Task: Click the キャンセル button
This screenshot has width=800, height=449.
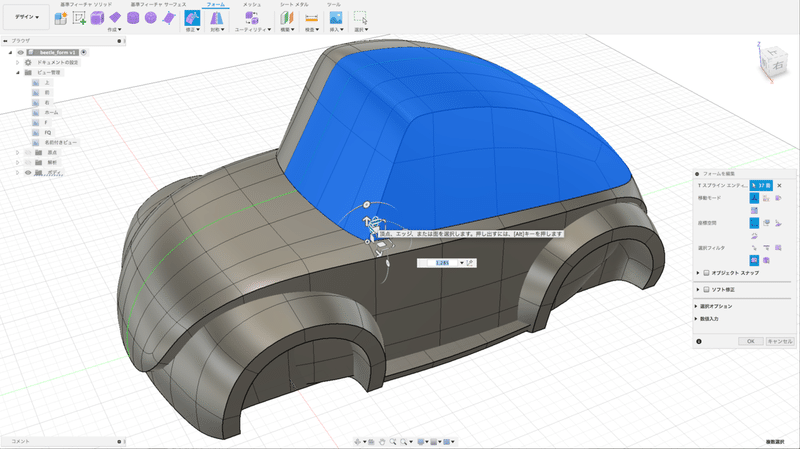Action: 780,341
